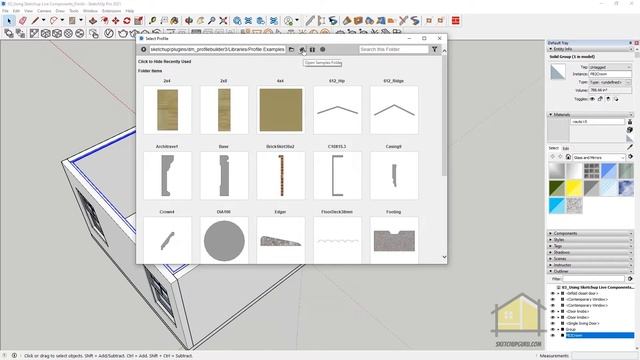Pick the dark green glass swatch
Viewport: 640px width, 360px height.
coord(557,188)
